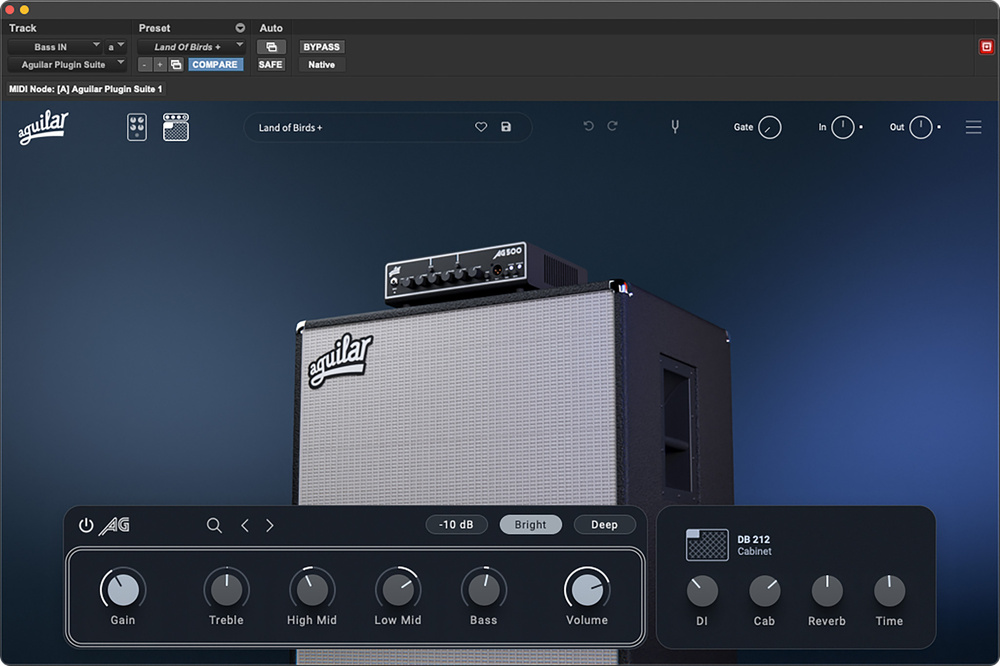Image resolution: width=1000 pixels, height=666 pixels.
Task: Disable the Bright switch
Action: [x=530, y=524]
